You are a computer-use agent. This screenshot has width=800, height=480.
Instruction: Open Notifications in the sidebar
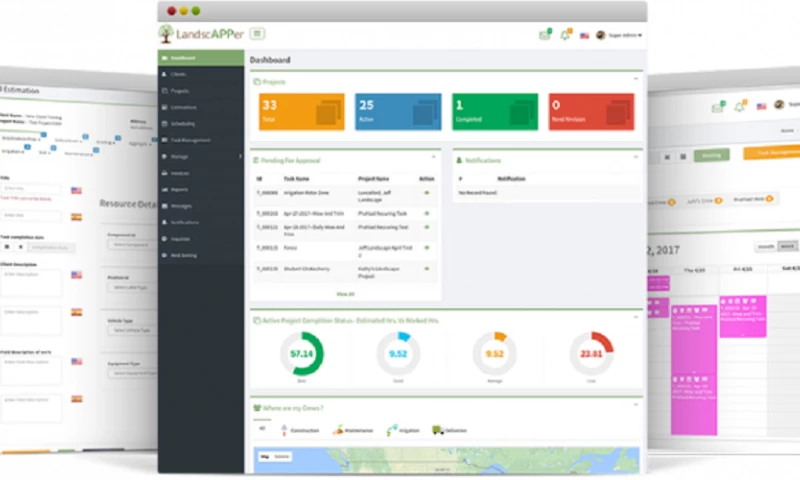click(201, 222)
